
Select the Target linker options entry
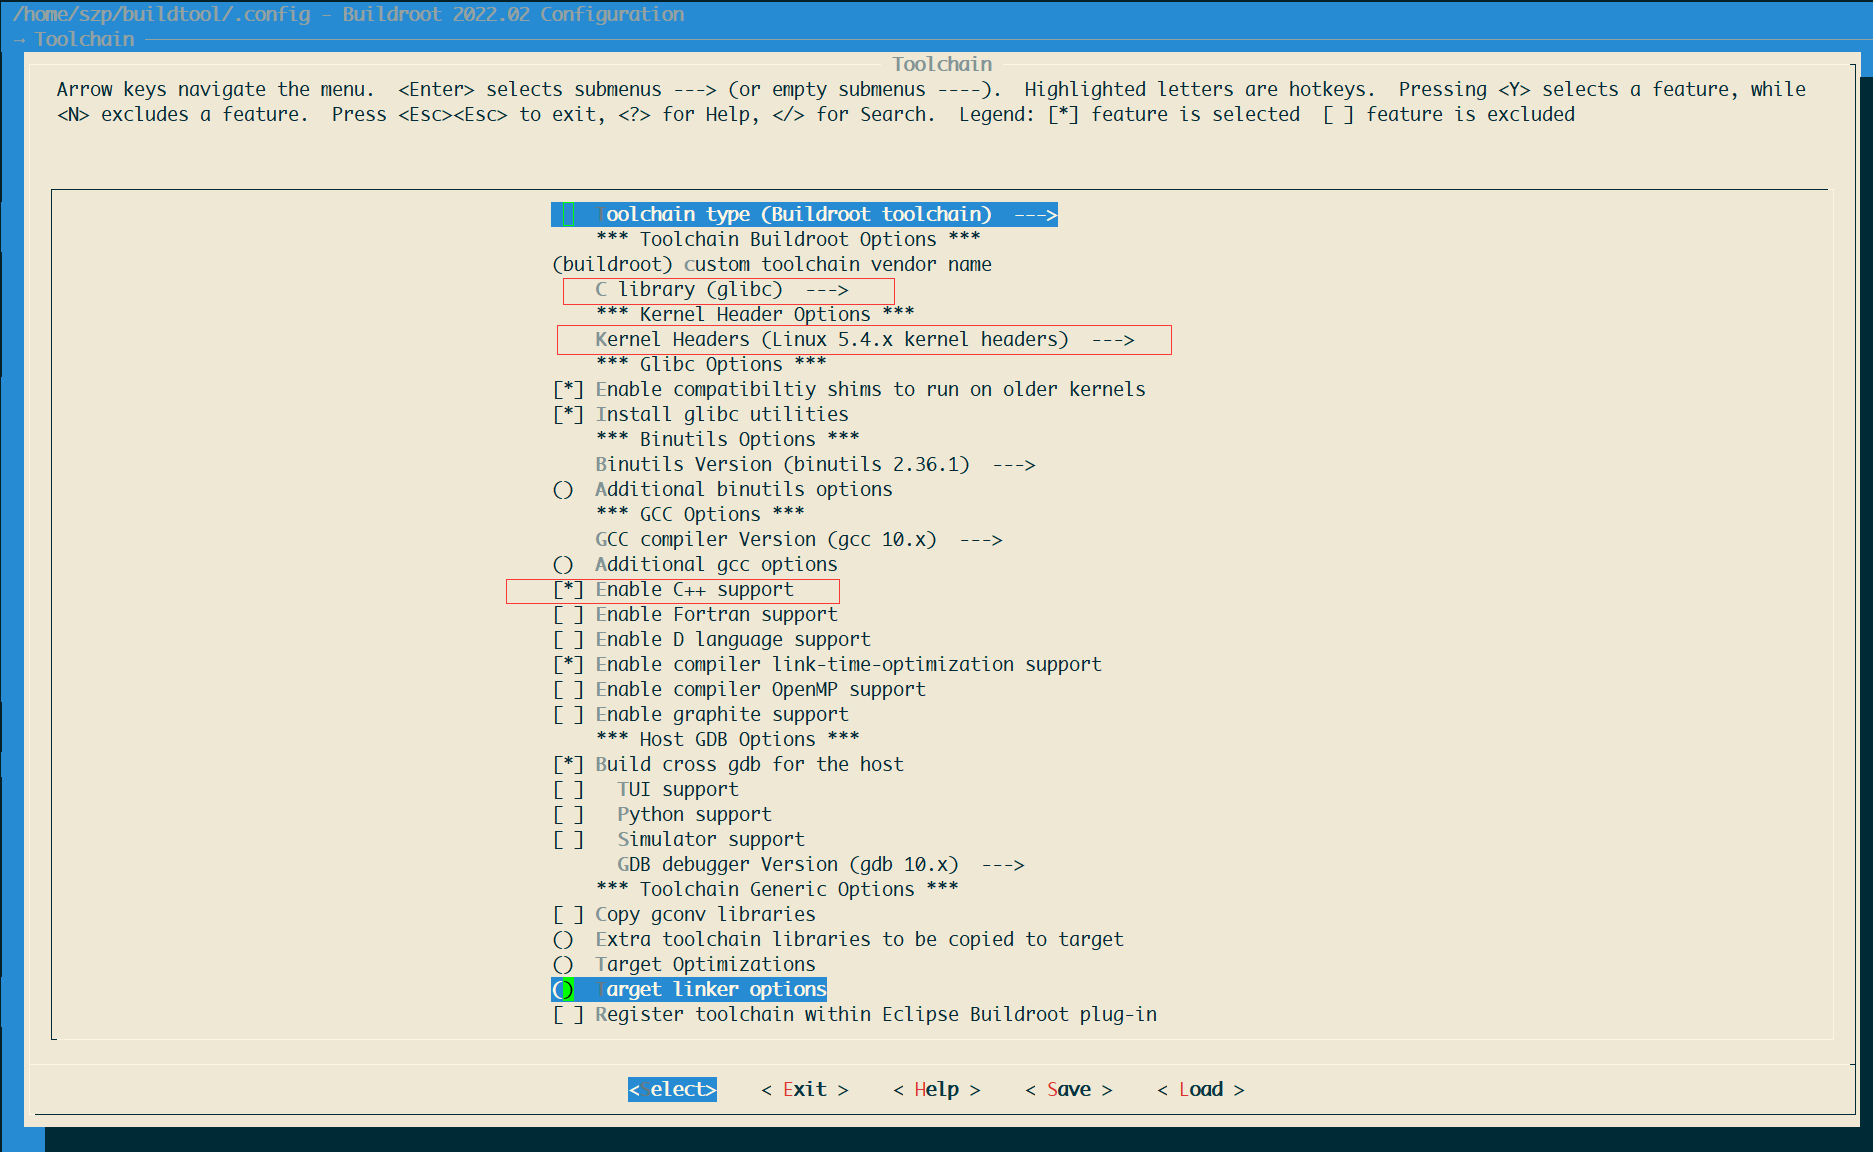tap(689, 989)
